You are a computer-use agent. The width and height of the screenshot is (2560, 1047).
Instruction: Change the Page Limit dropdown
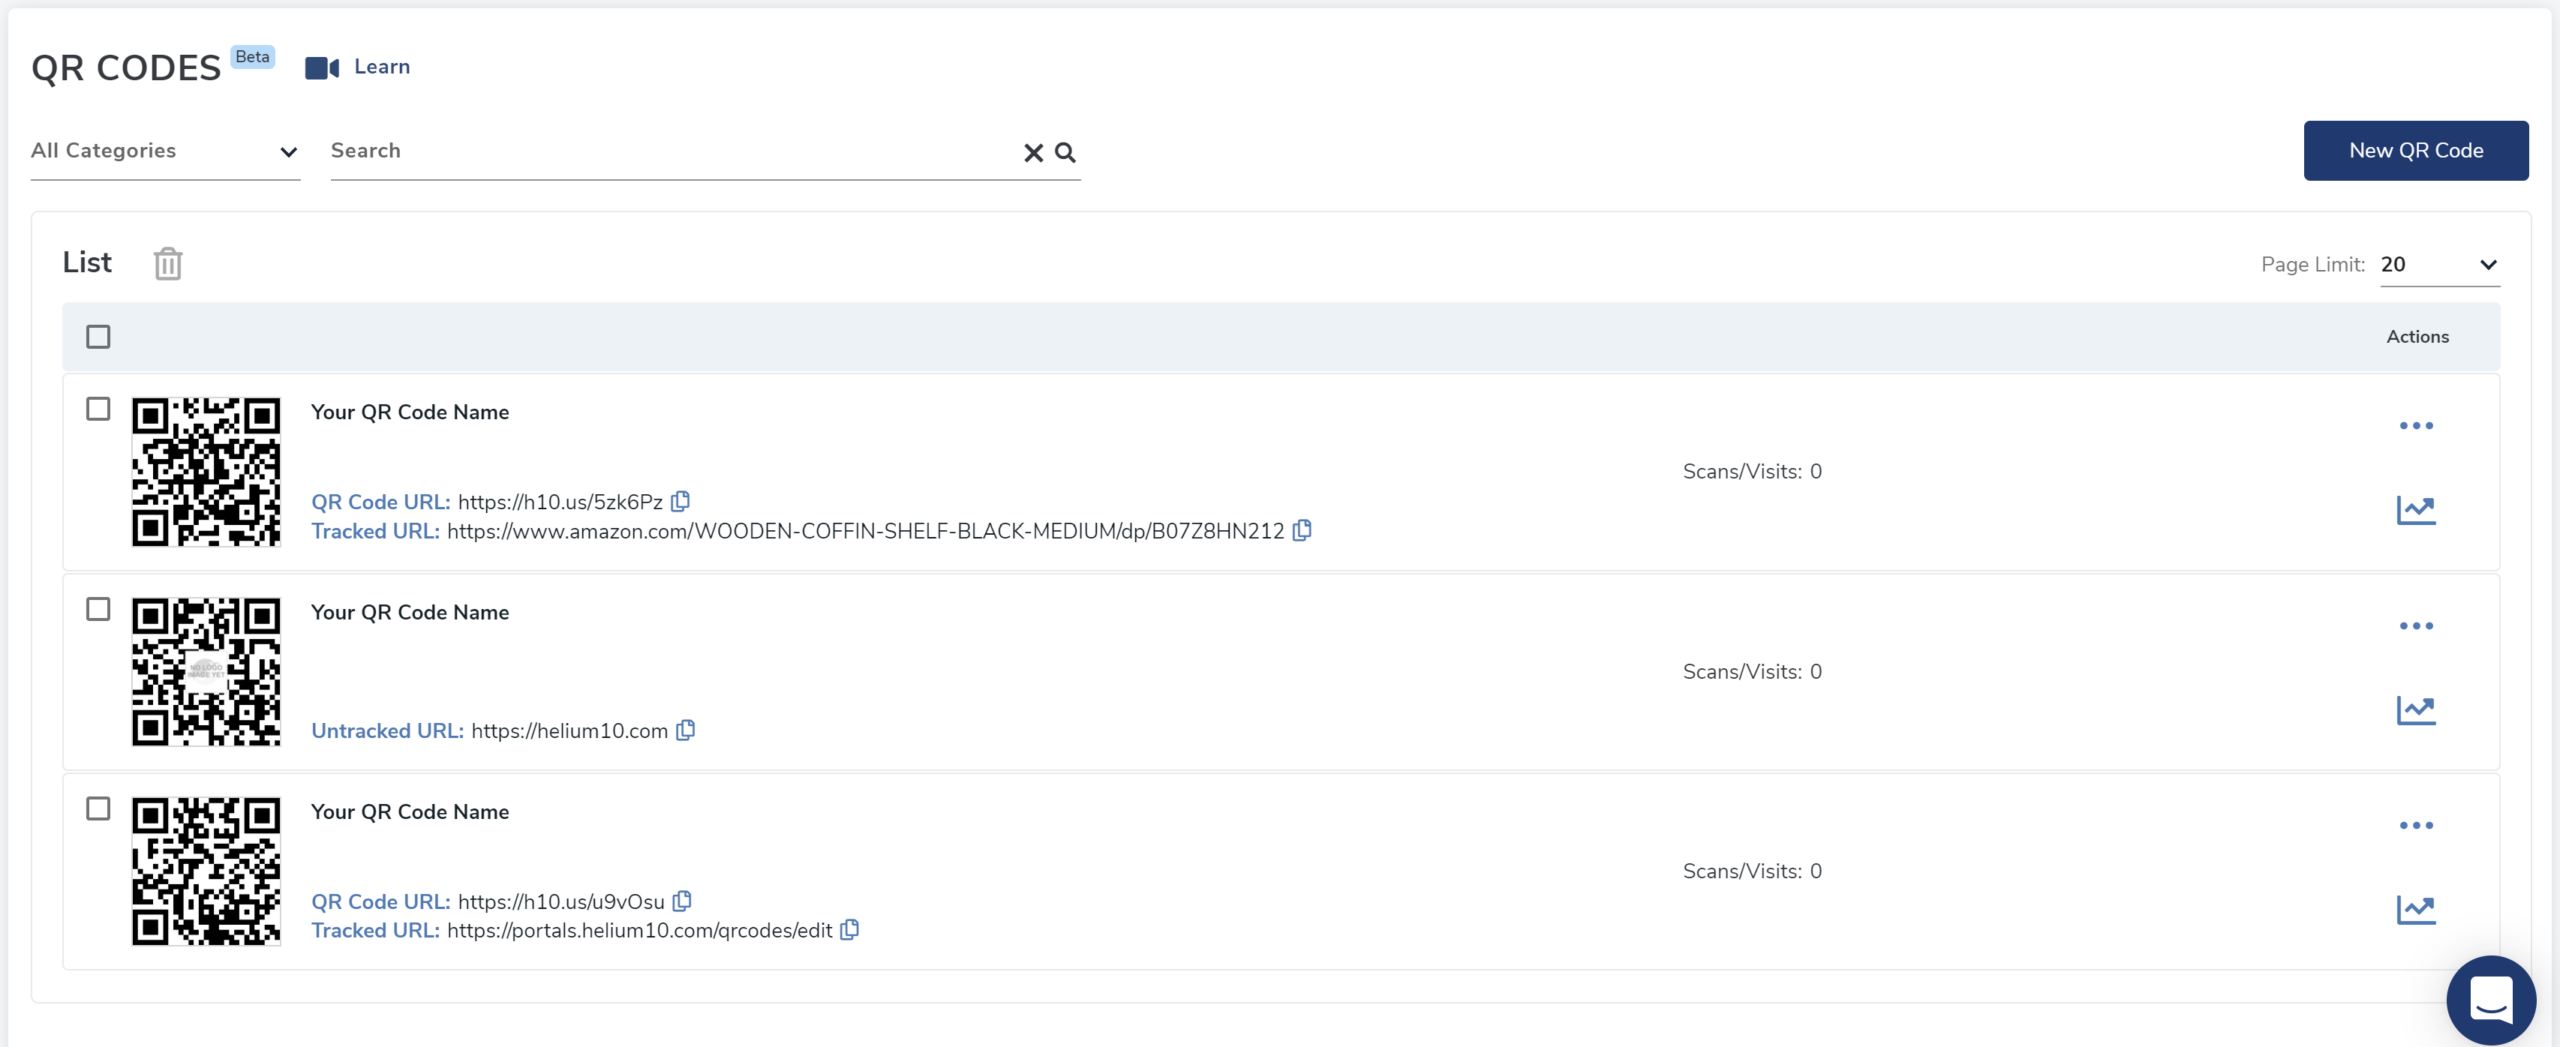[2440, 265]
